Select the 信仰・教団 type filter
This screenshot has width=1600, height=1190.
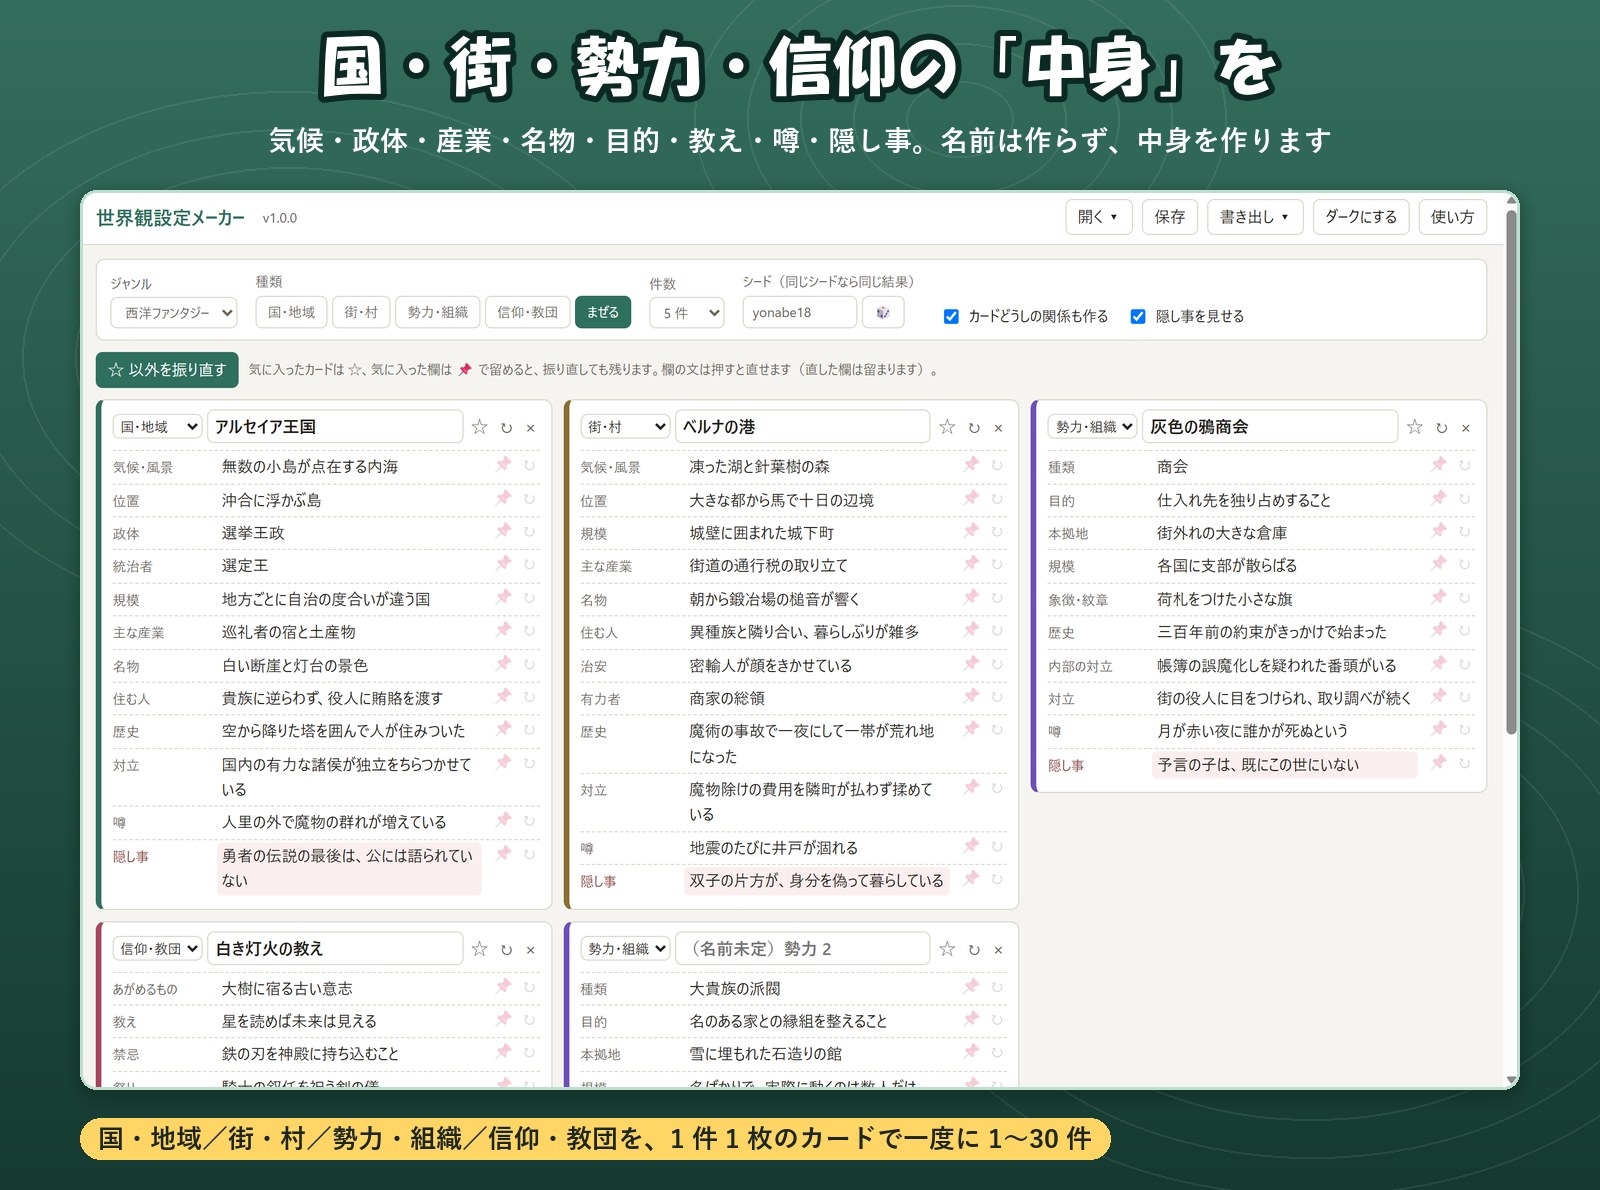point(528,312)
